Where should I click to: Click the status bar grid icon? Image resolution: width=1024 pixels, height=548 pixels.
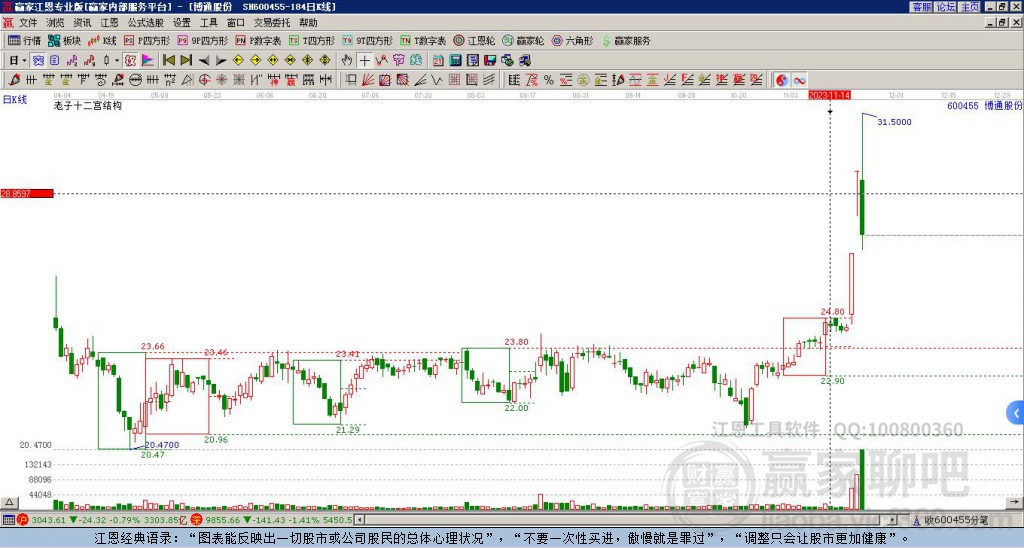(x=8, y=520)
